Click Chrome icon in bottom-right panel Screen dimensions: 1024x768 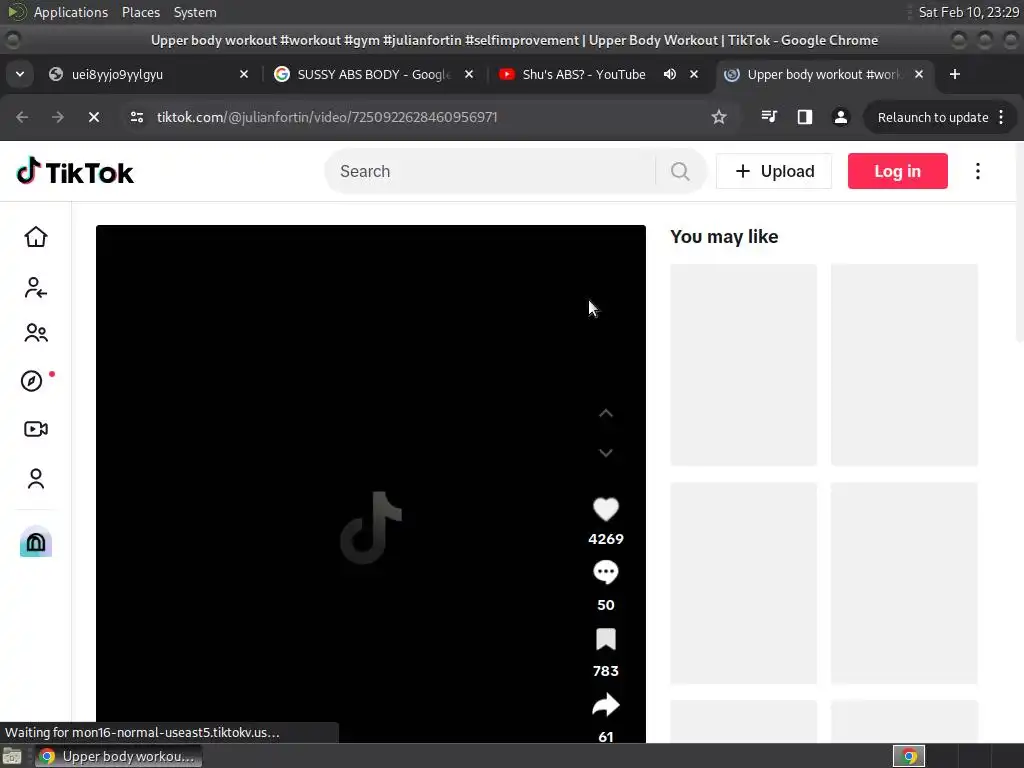click(909, 756)
